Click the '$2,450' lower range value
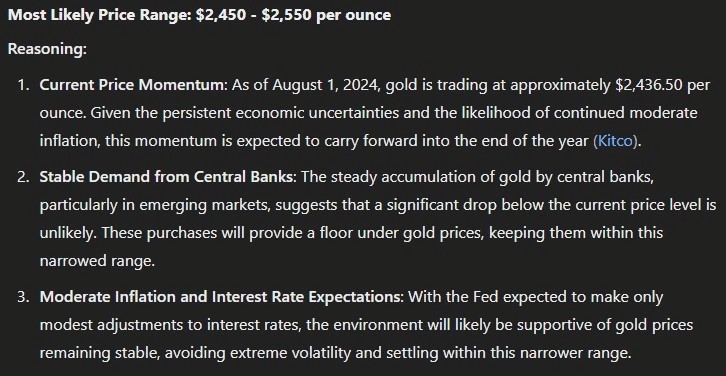This screenshot has height=376, width=726. coord(221,15)
